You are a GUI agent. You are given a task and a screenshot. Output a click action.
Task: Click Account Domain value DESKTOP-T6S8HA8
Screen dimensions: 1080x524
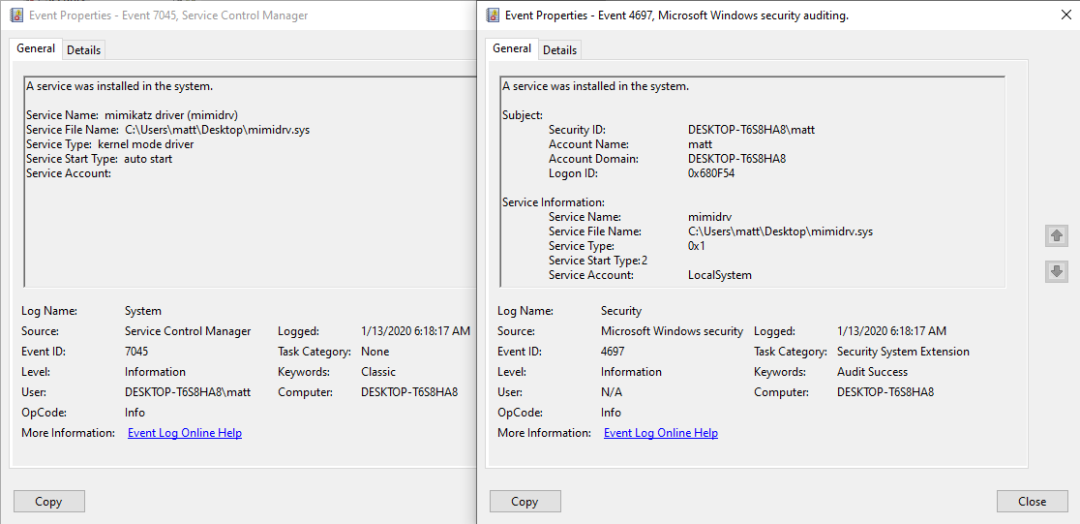737,158
